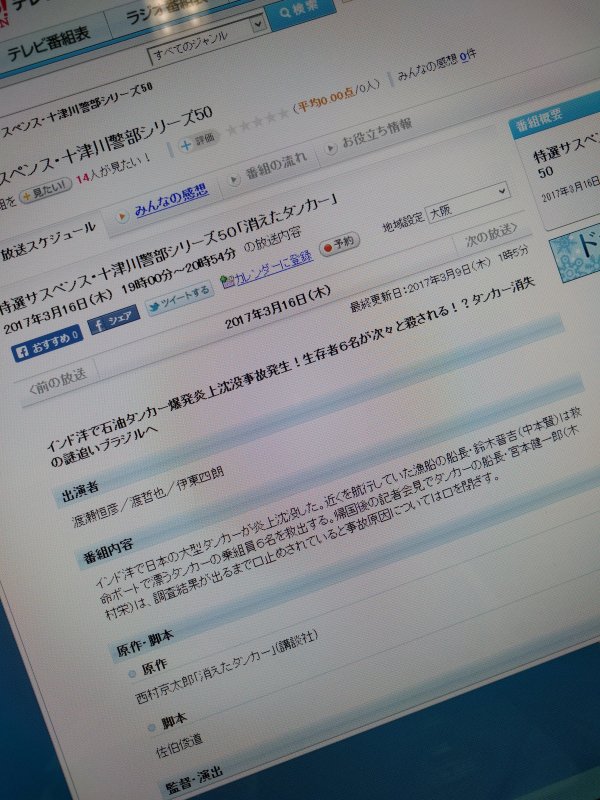Open the すべてのジャンル genre dropdown
The height and width of the screenshot is (800, 600).
(207, 40)
